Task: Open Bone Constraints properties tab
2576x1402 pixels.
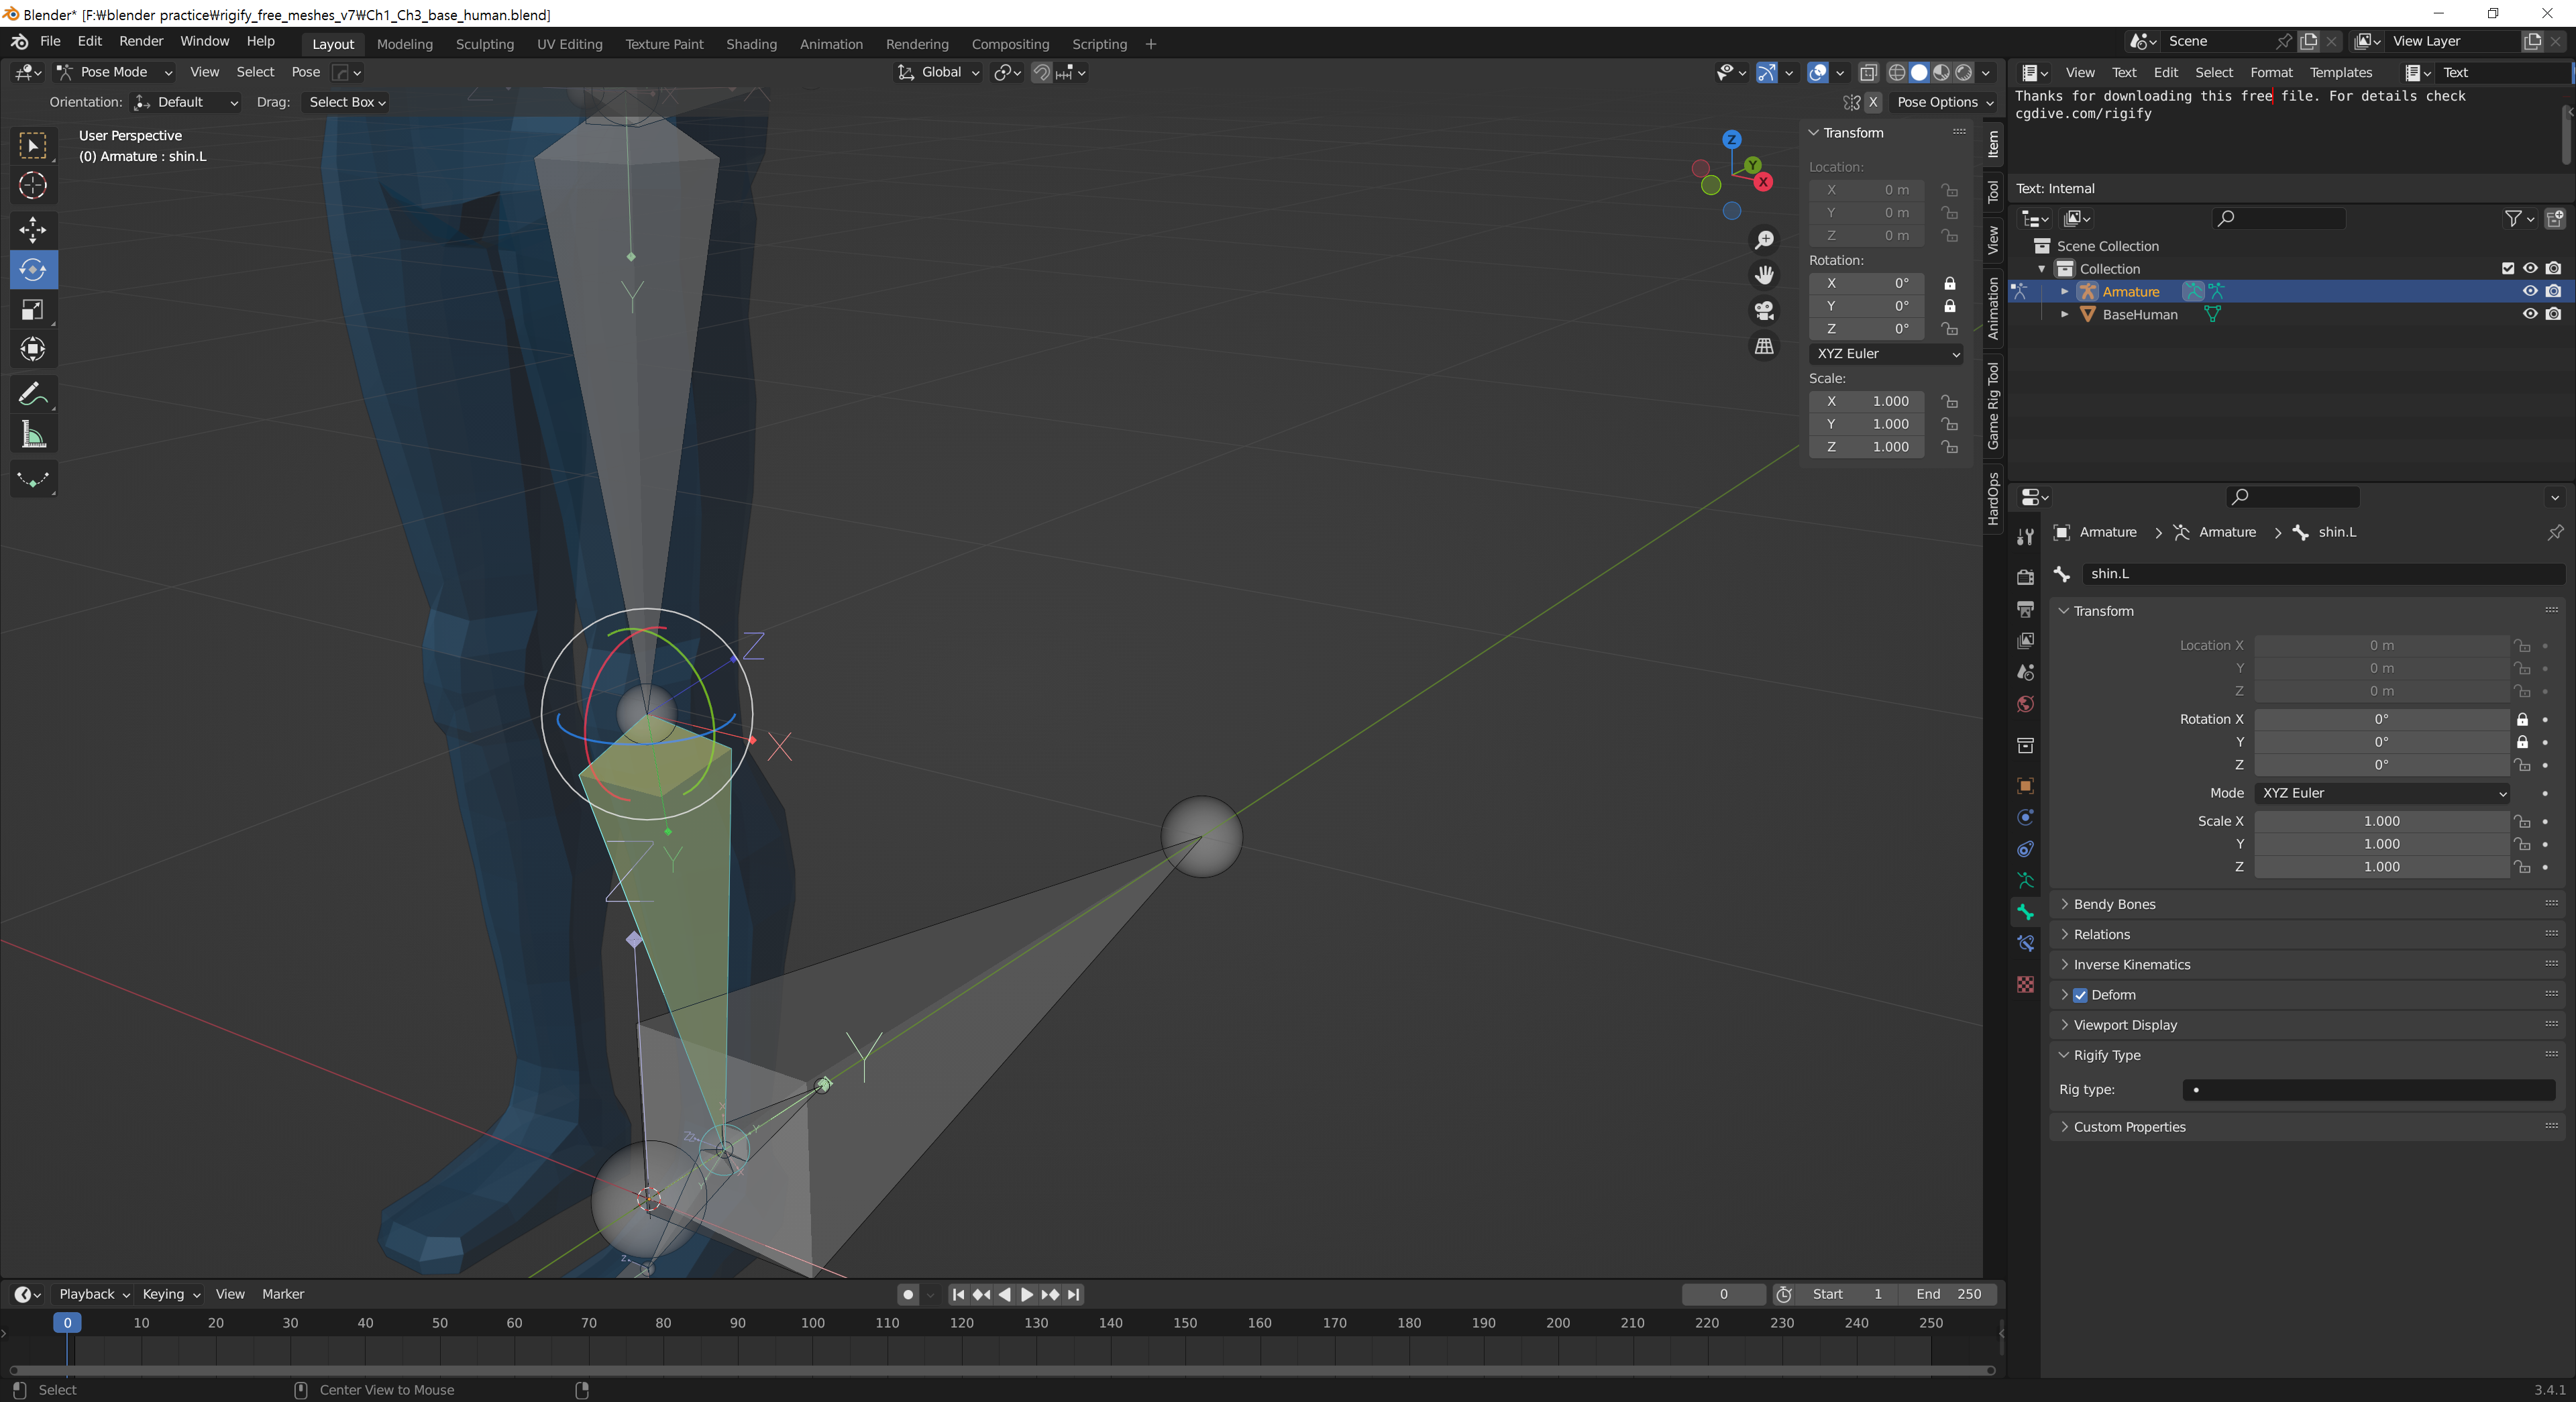Action: pyautogui.click(x=2025, y=943)
